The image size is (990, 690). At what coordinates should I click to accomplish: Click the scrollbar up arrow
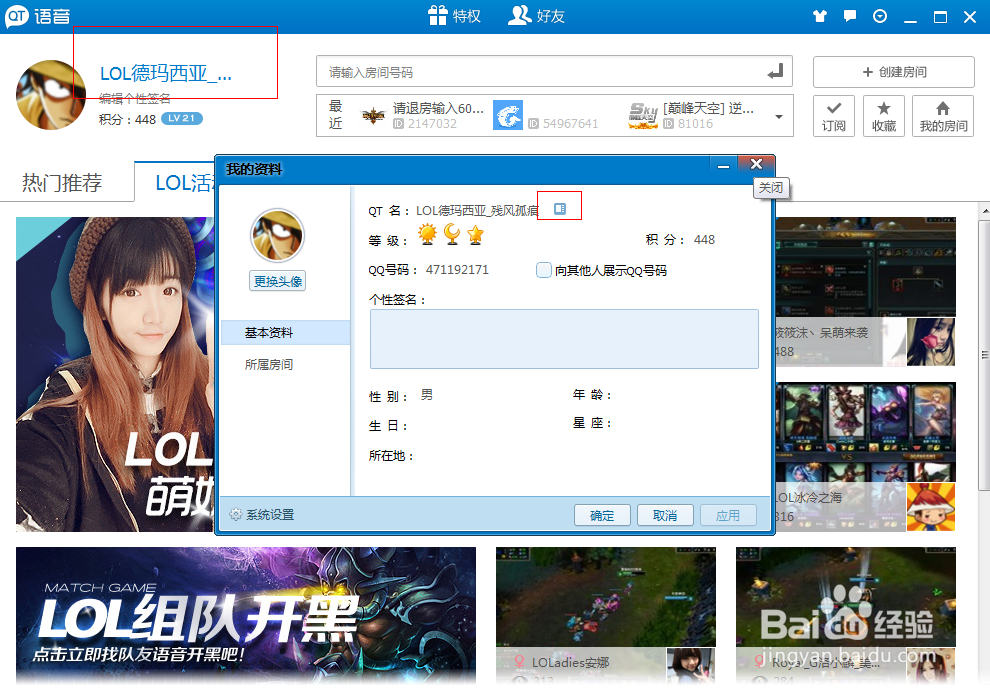tap(984, 210)
